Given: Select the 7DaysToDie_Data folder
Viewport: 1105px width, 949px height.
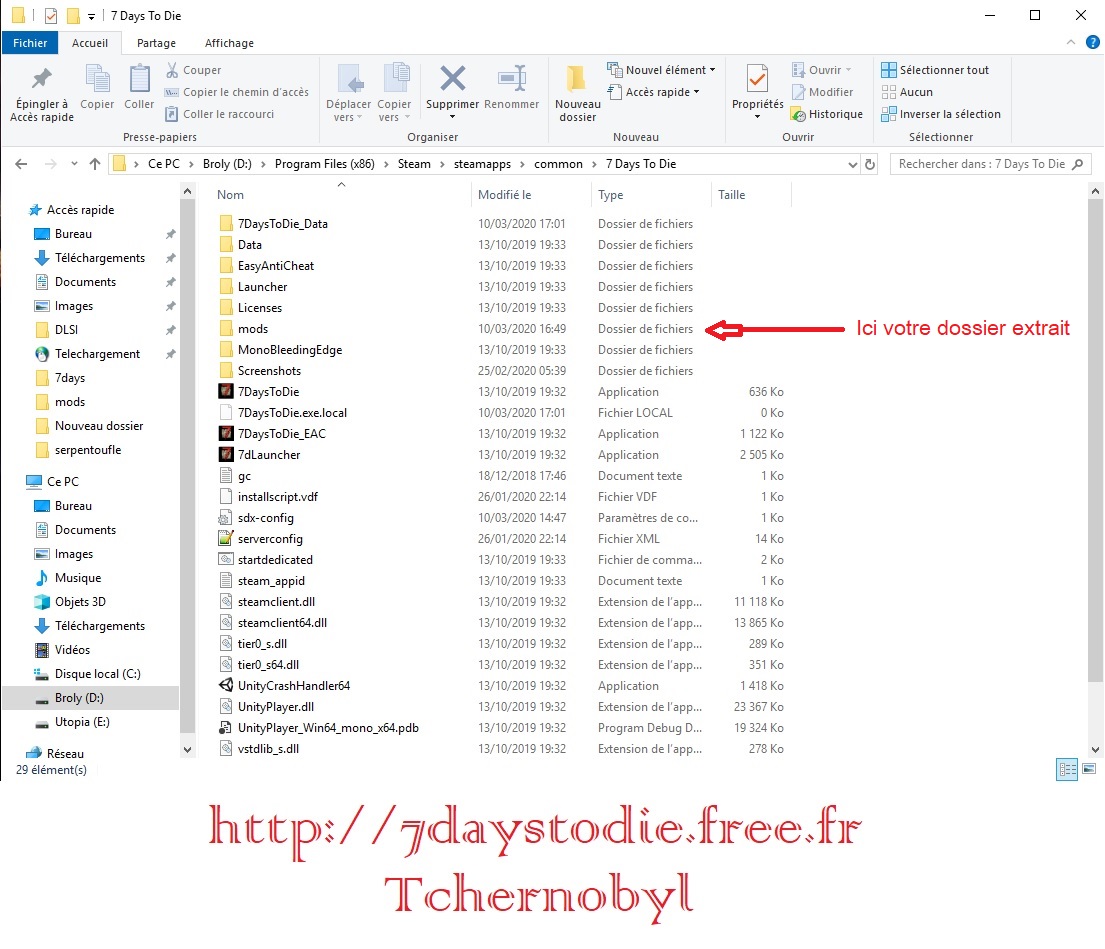Looking at the screenshot, I should tap(282, 224).
